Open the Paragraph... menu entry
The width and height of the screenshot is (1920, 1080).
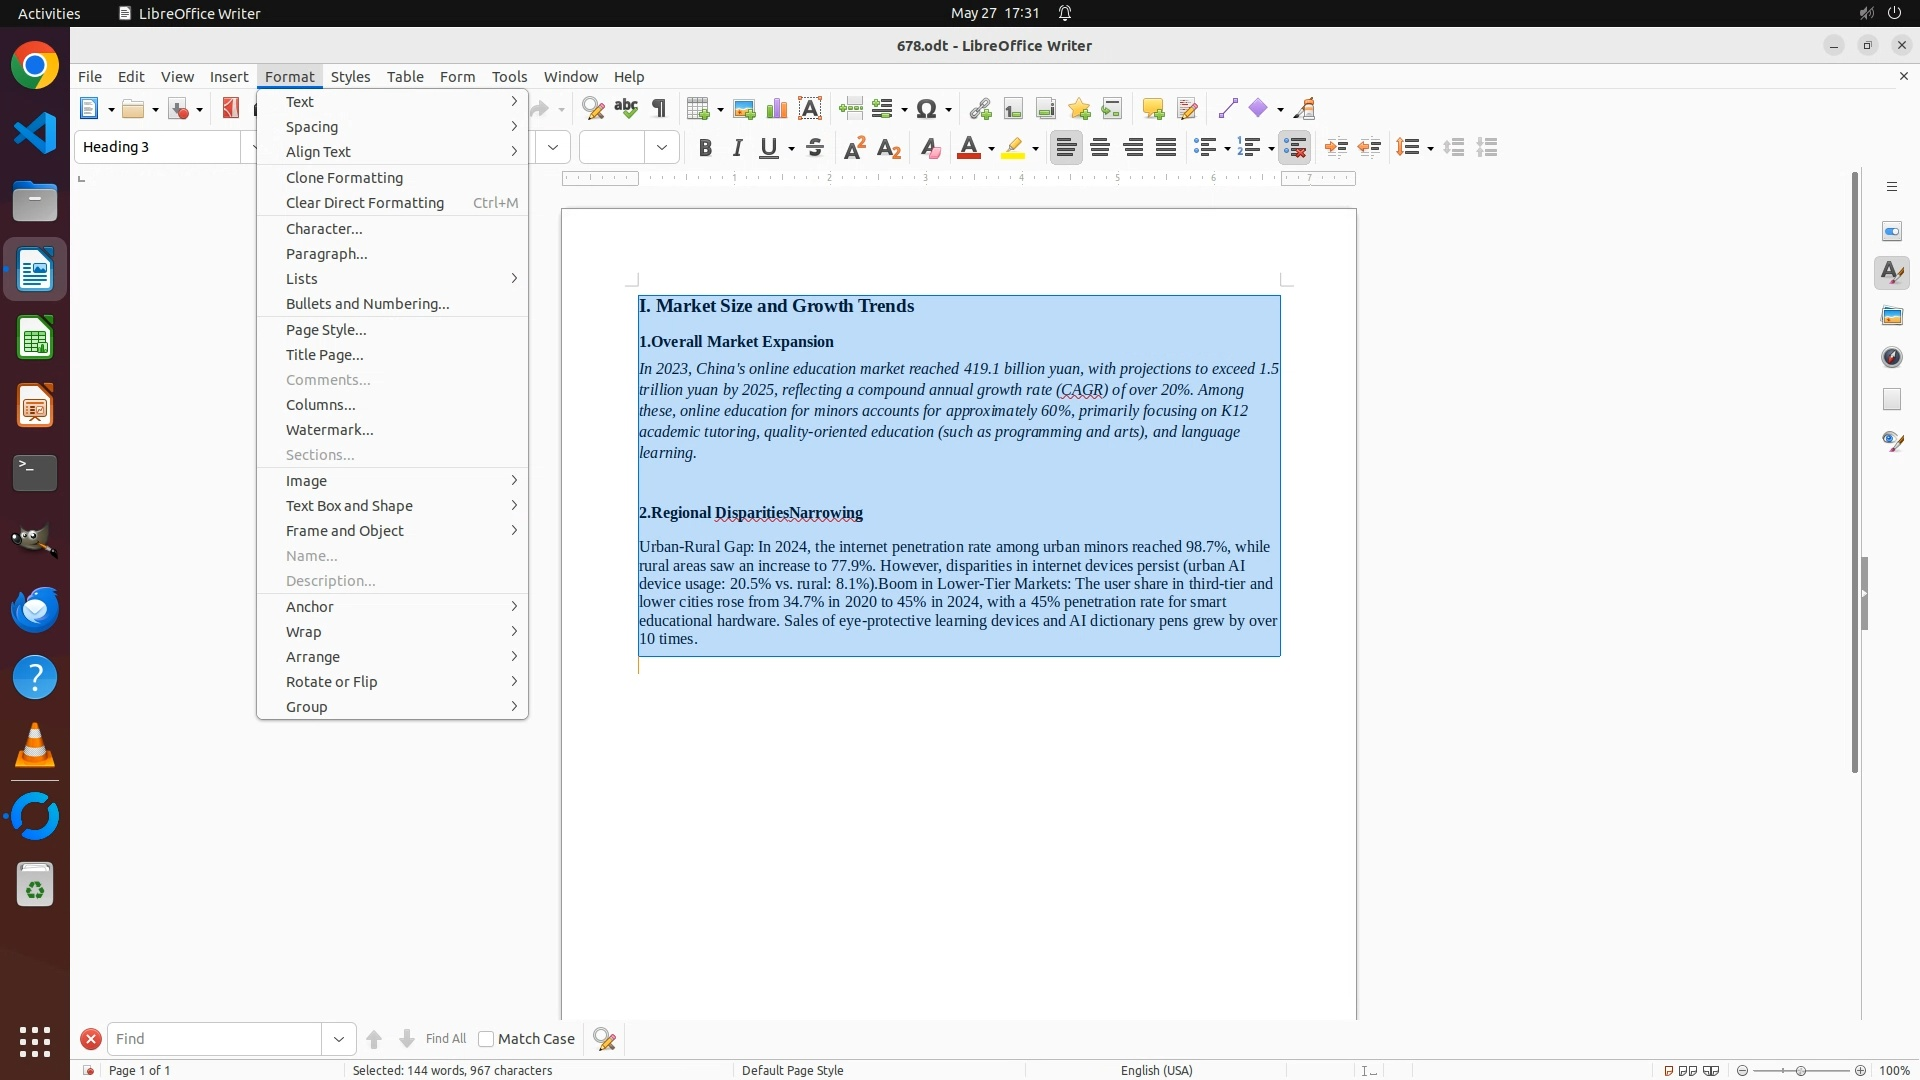[x=327, y=254]
